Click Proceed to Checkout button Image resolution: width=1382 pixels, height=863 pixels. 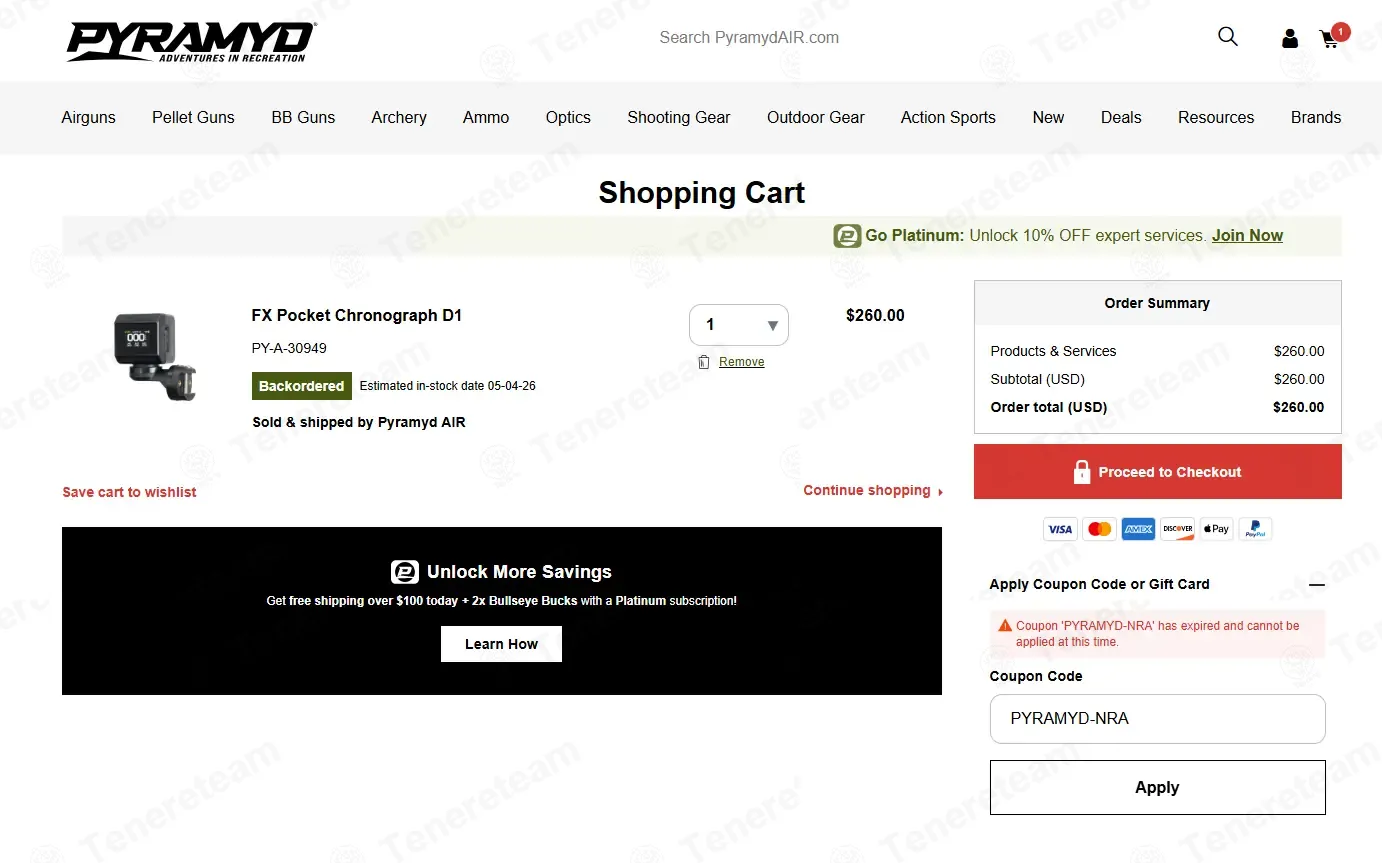[x=1158, y=472]
